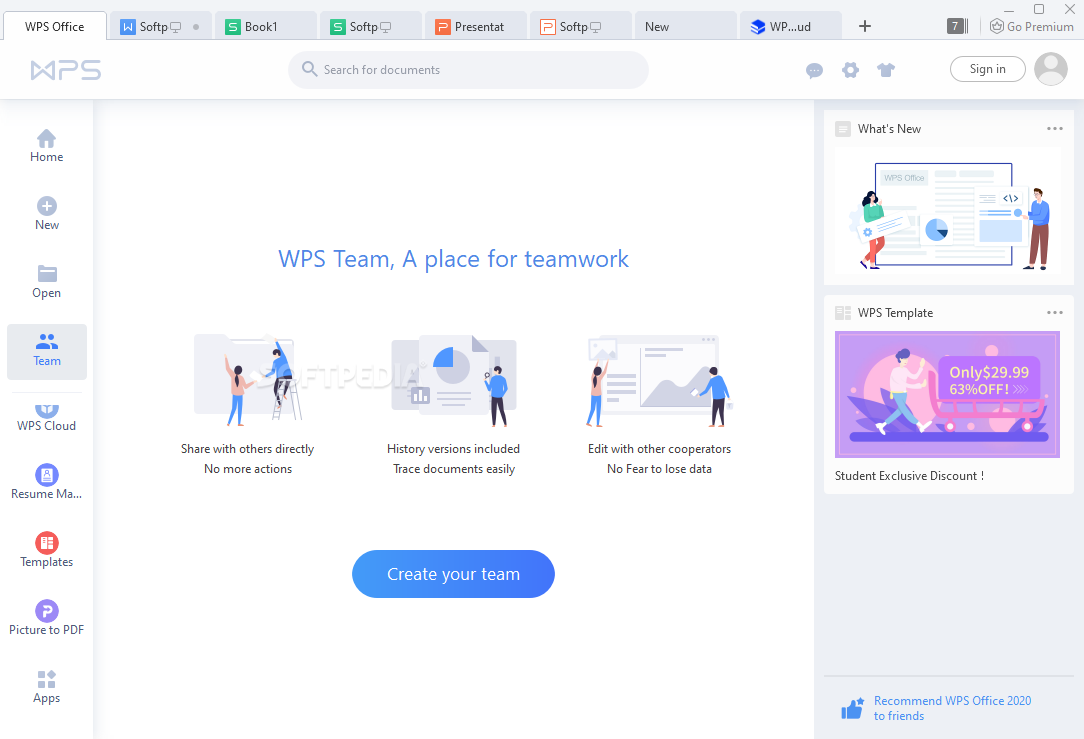1084x739 pixels.
Task: Click the Search for documents field
Action: coord(469,70)
